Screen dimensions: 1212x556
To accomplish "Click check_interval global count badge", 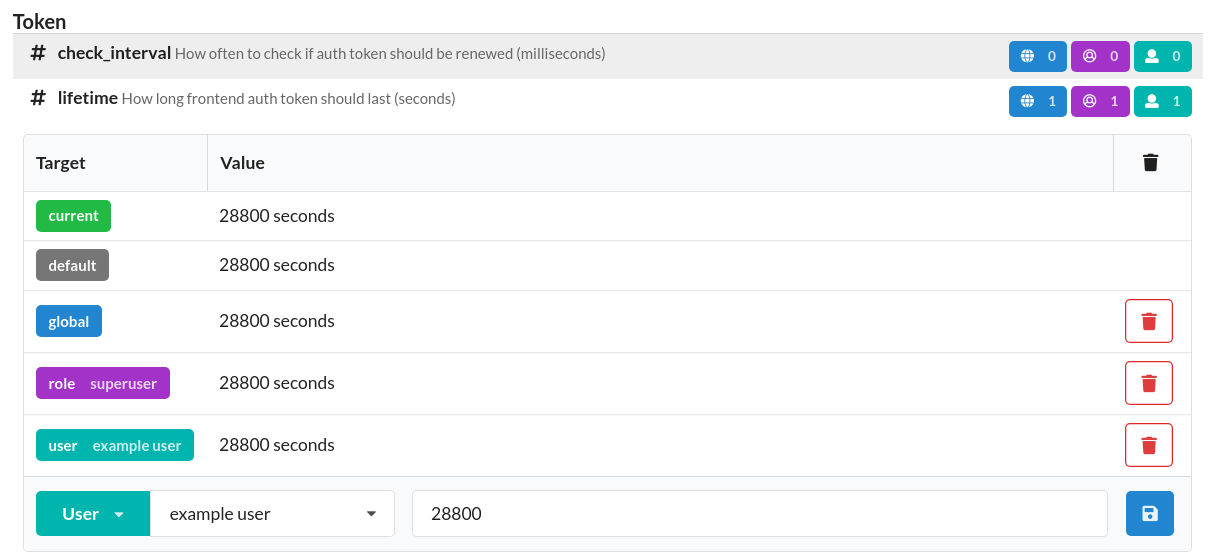I will [x=1038, y=56].
